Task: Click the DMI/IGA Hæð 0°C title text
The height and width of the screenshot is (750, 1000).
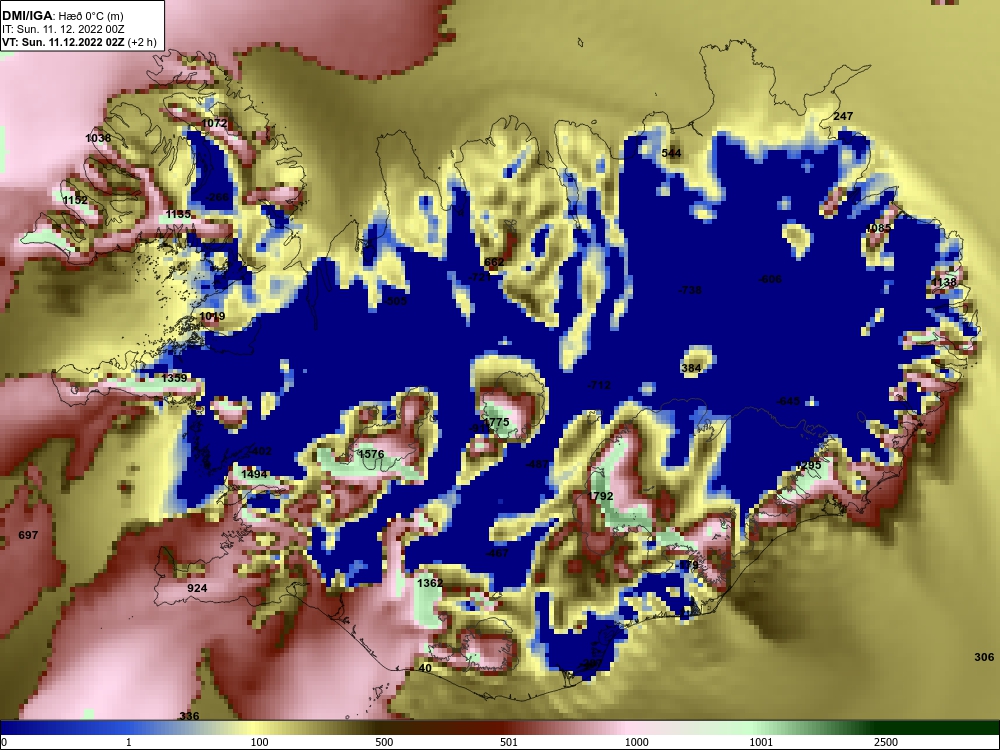Action: click(x=62, y=16)
